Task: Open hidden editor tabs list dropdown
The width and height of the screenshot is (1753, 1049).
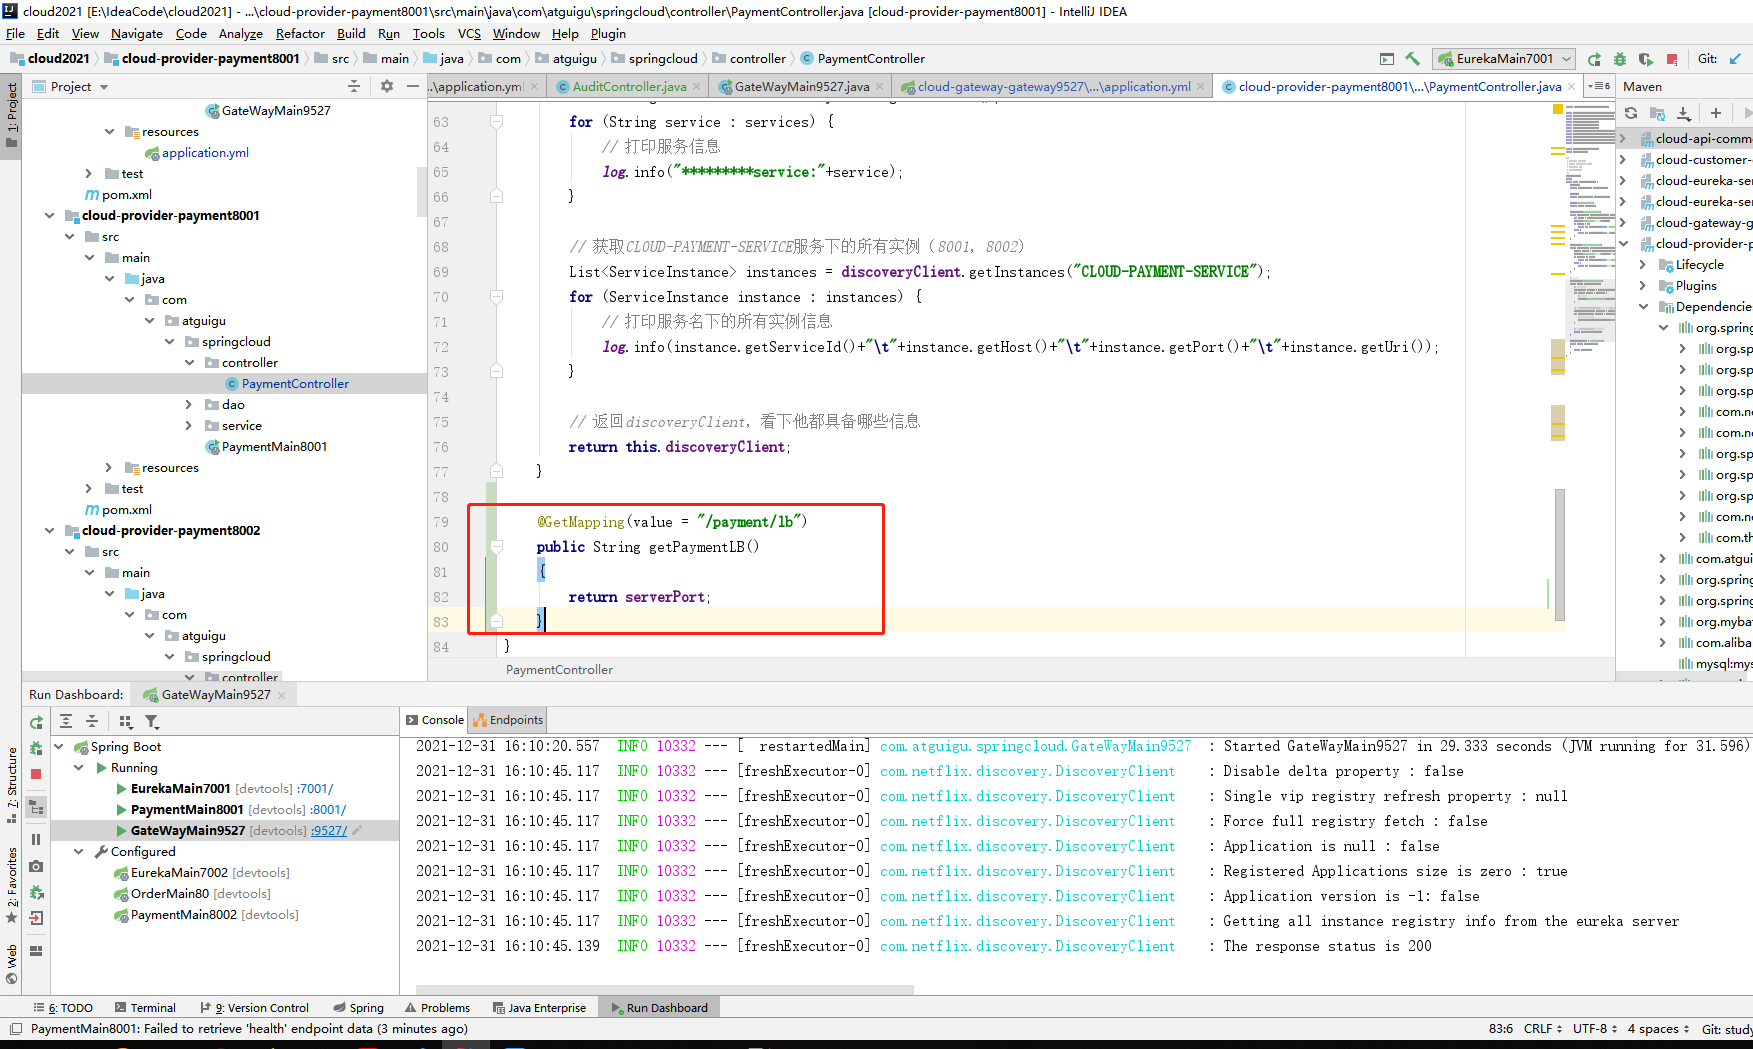Action: tap(1598, 86)
